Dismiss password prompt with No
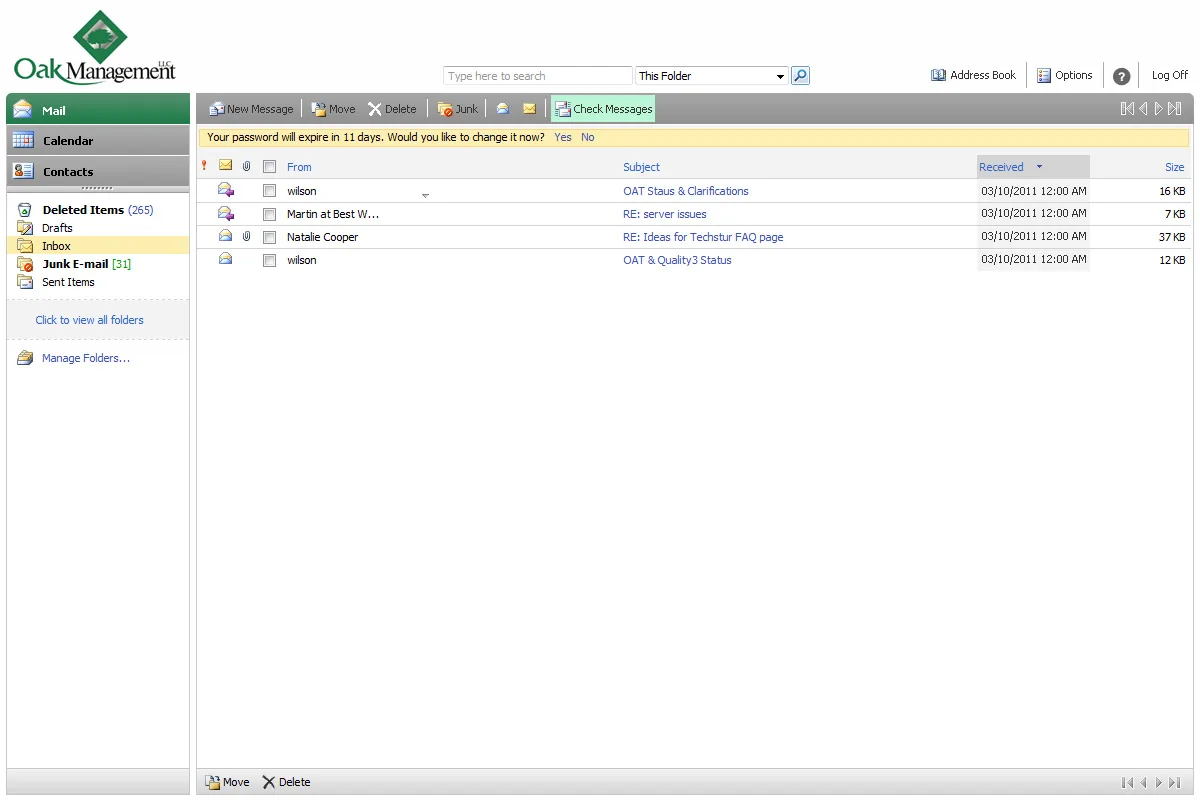Screen dimensions: 1200x800 (588, 137)
